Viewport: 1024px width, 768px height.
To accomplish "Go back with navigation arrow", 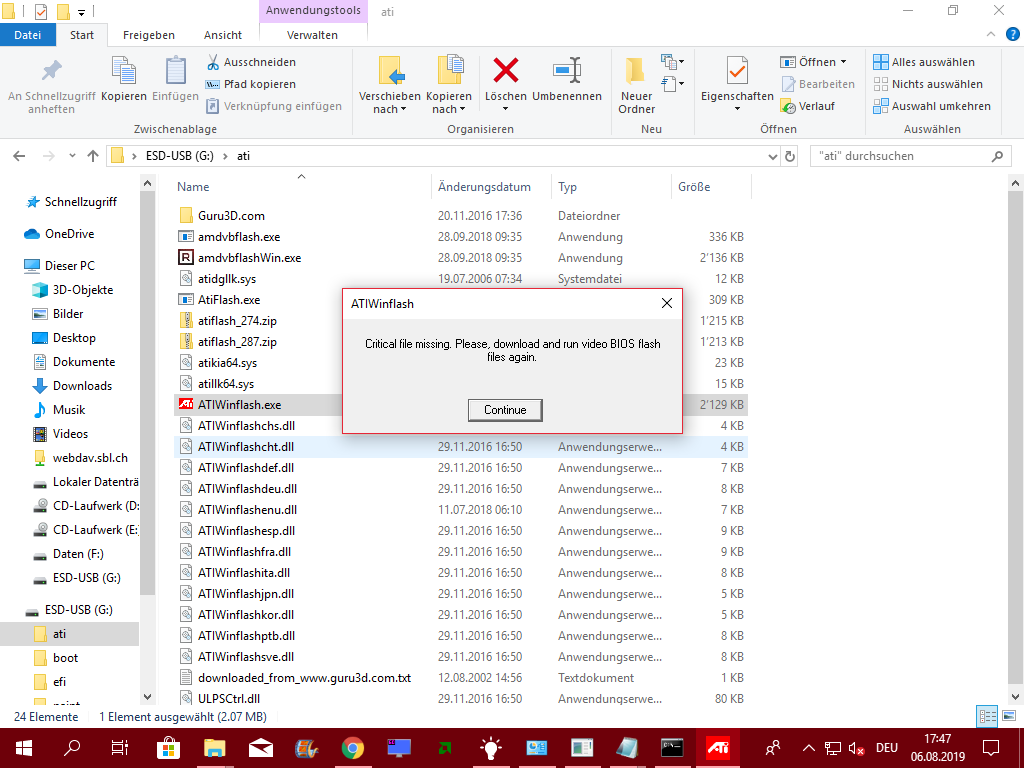I will (19, 156).
